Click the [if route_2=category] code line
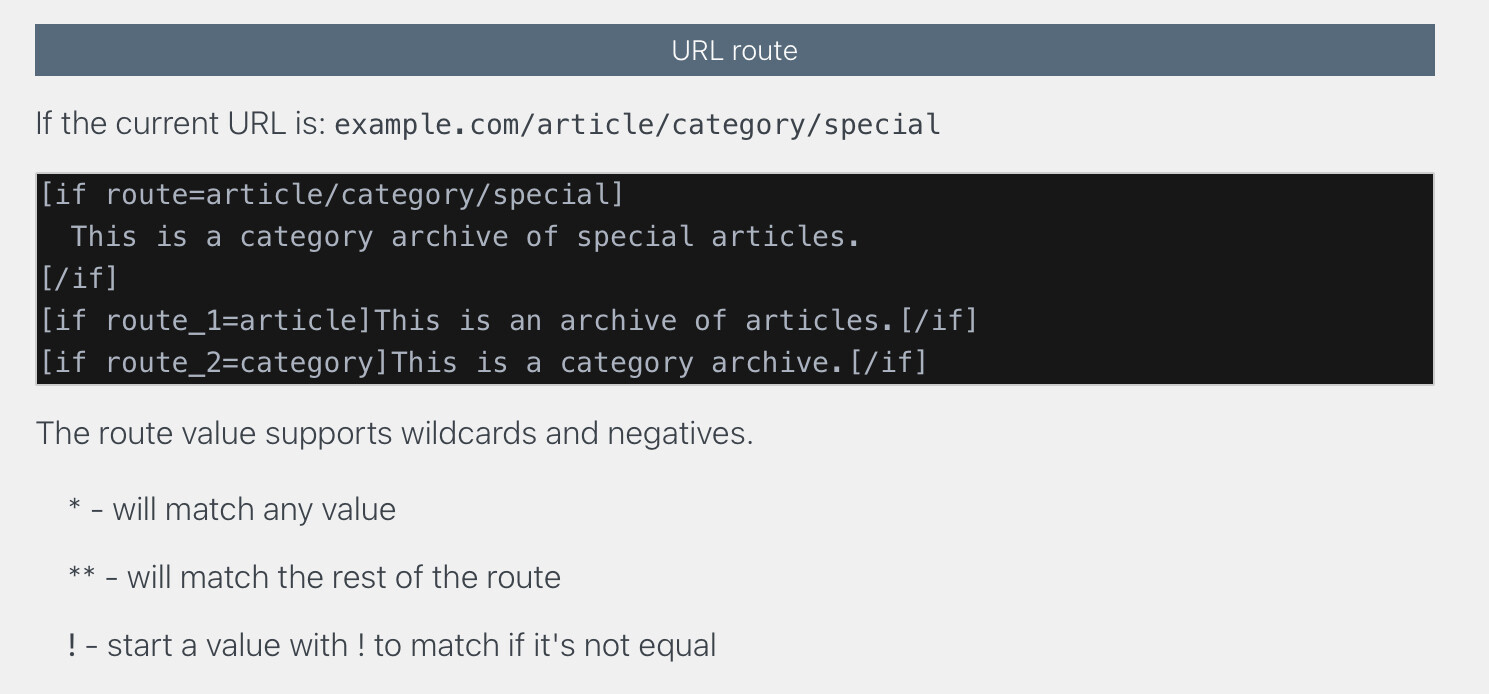 (484, 362)
